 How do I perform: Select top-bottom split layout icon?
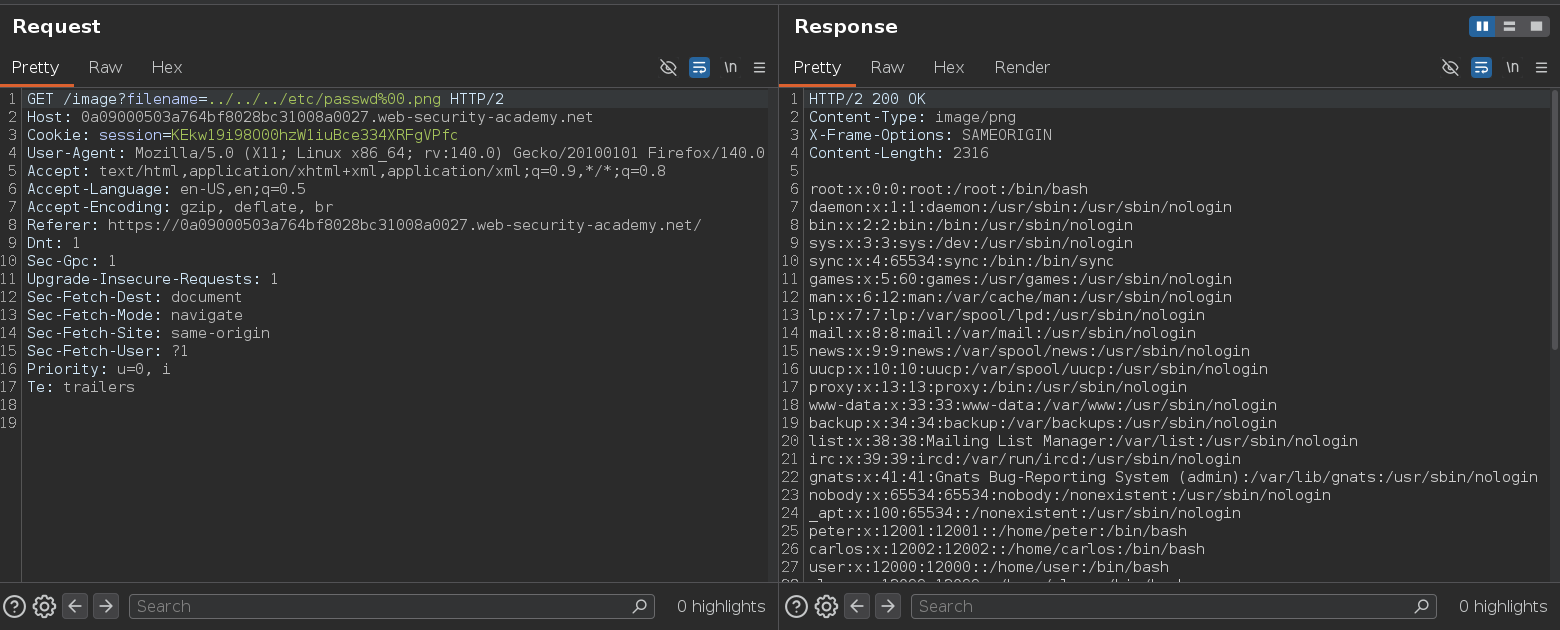click(x=1510, y=26)
